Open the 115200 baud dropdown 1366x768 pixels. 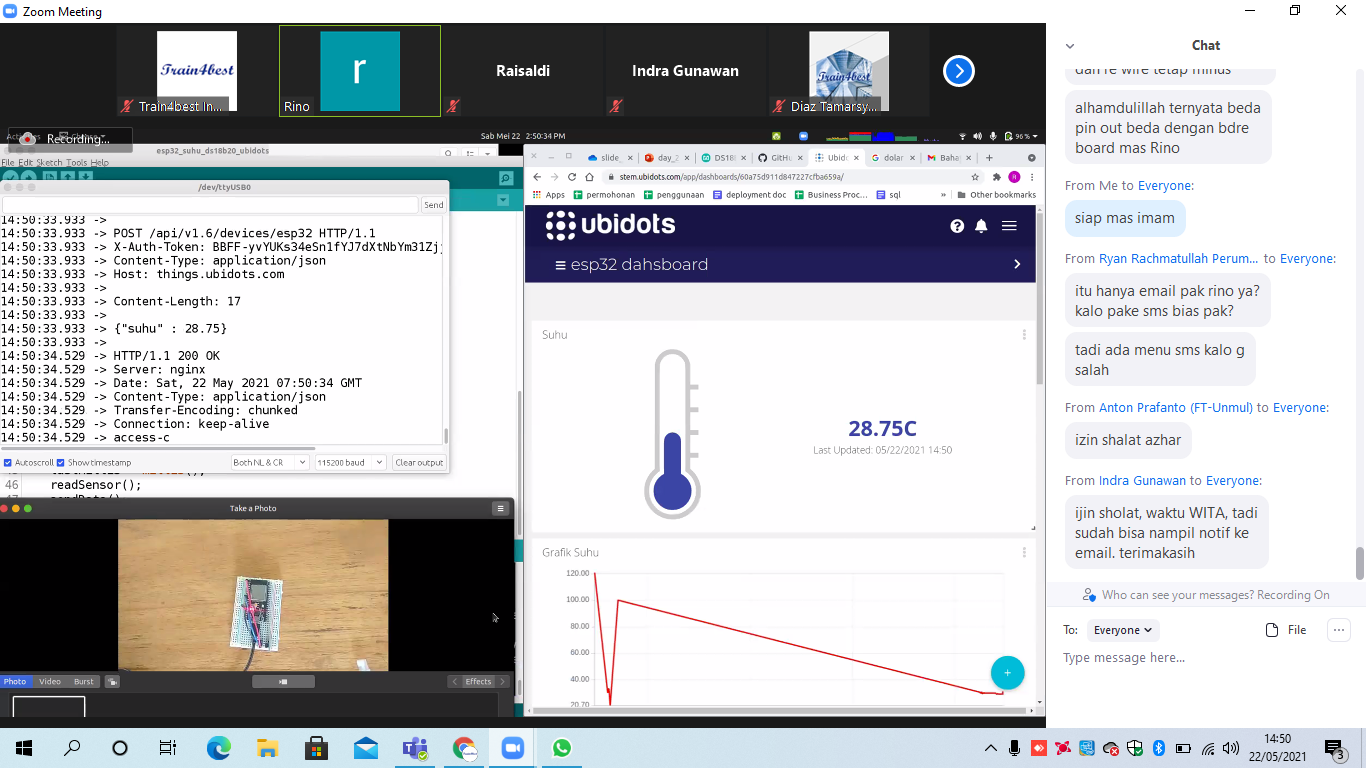point(349,463)
